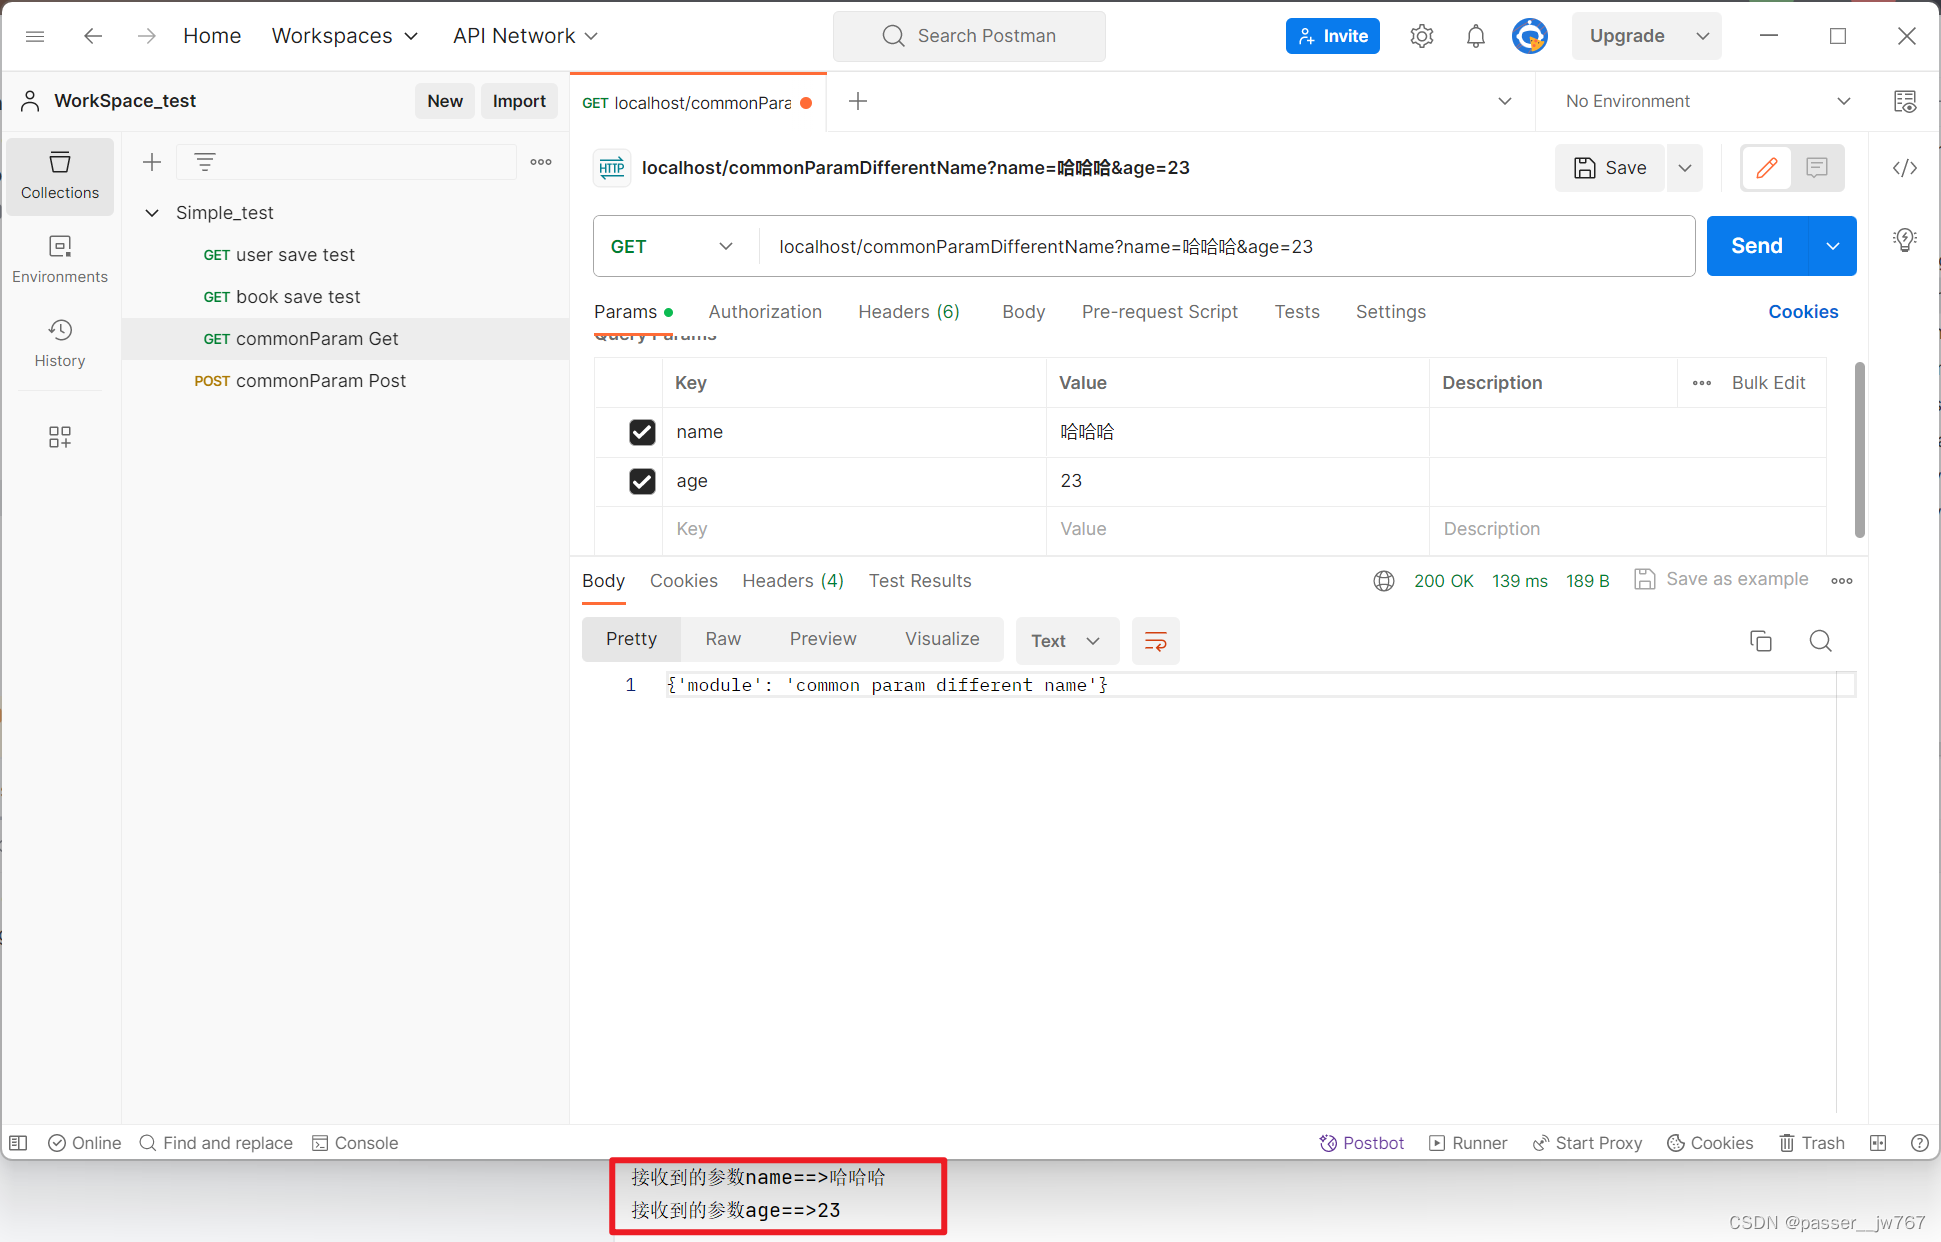The width and height of the screenshot is (1941, 1242).
Task: Open the hamburger main menu
Action: click(35, 36)
